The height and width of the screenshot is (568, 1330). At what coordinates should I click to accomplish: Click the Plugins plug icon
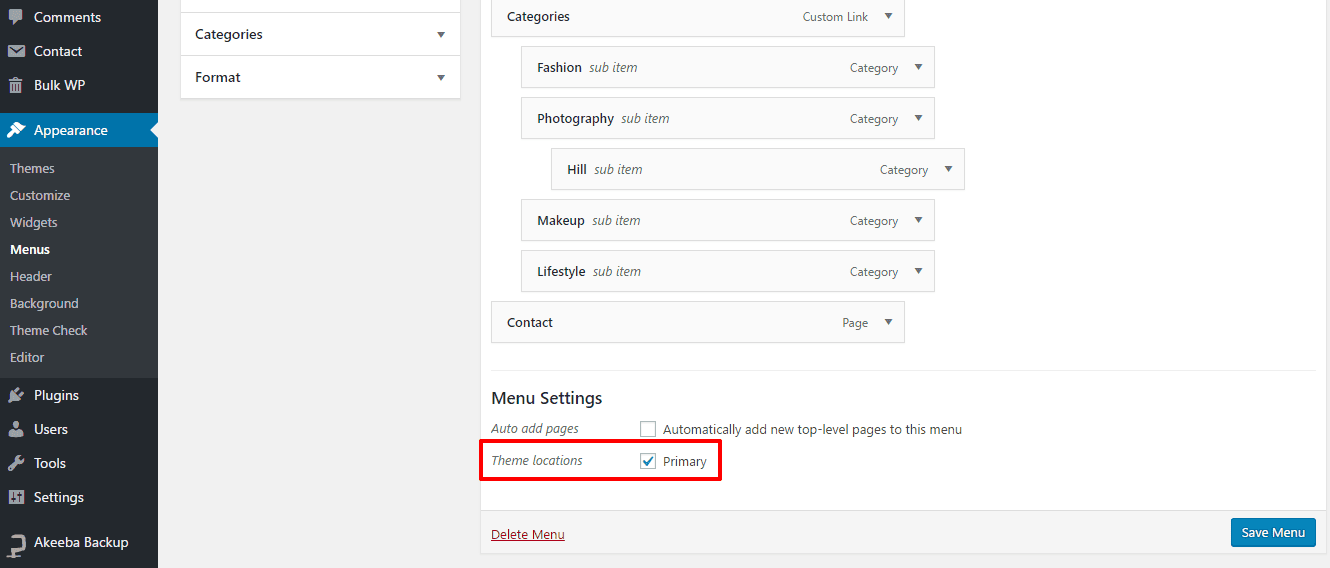point(16,395)
